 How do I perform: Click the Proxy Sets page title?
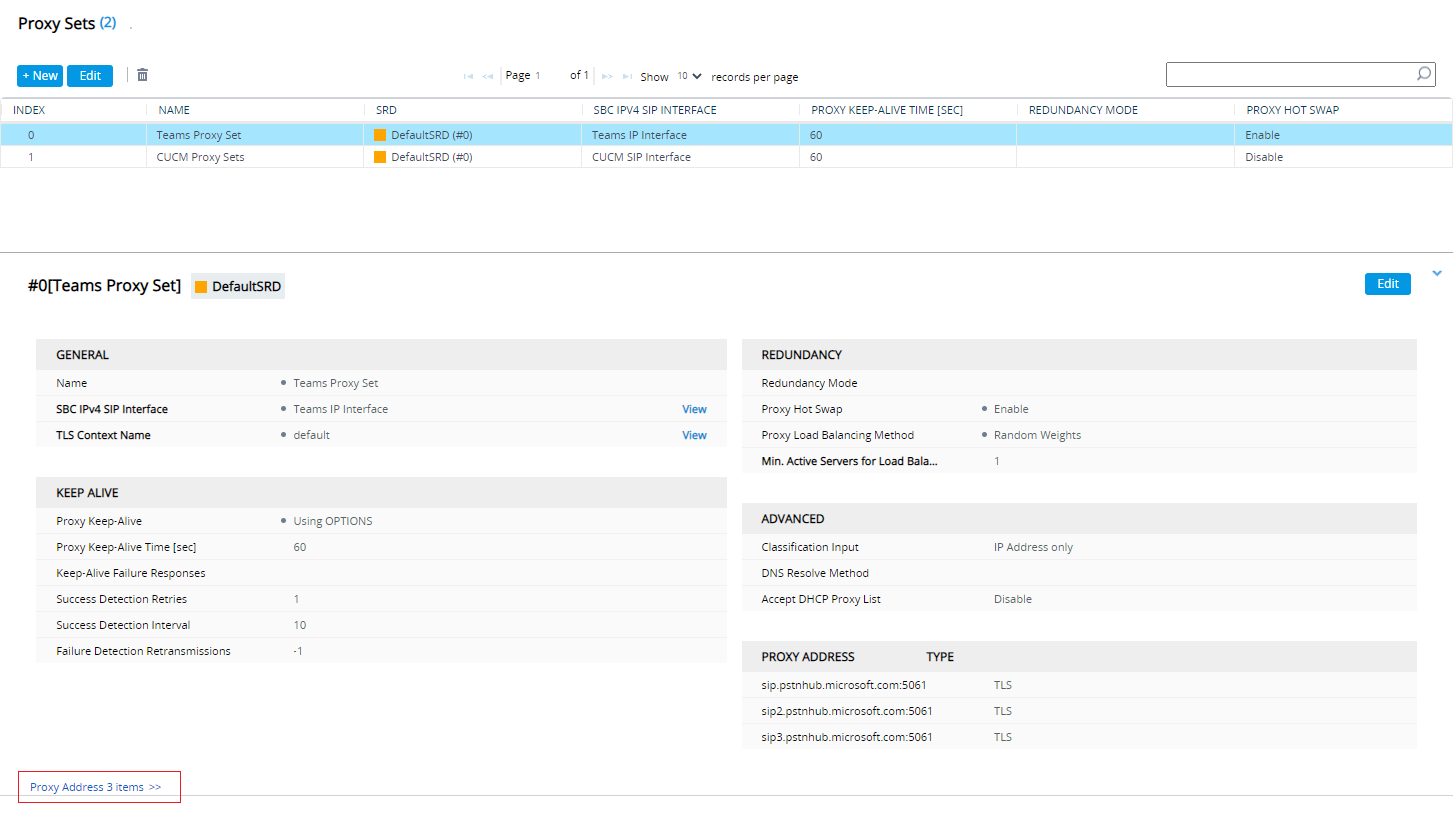click(56, 23)
